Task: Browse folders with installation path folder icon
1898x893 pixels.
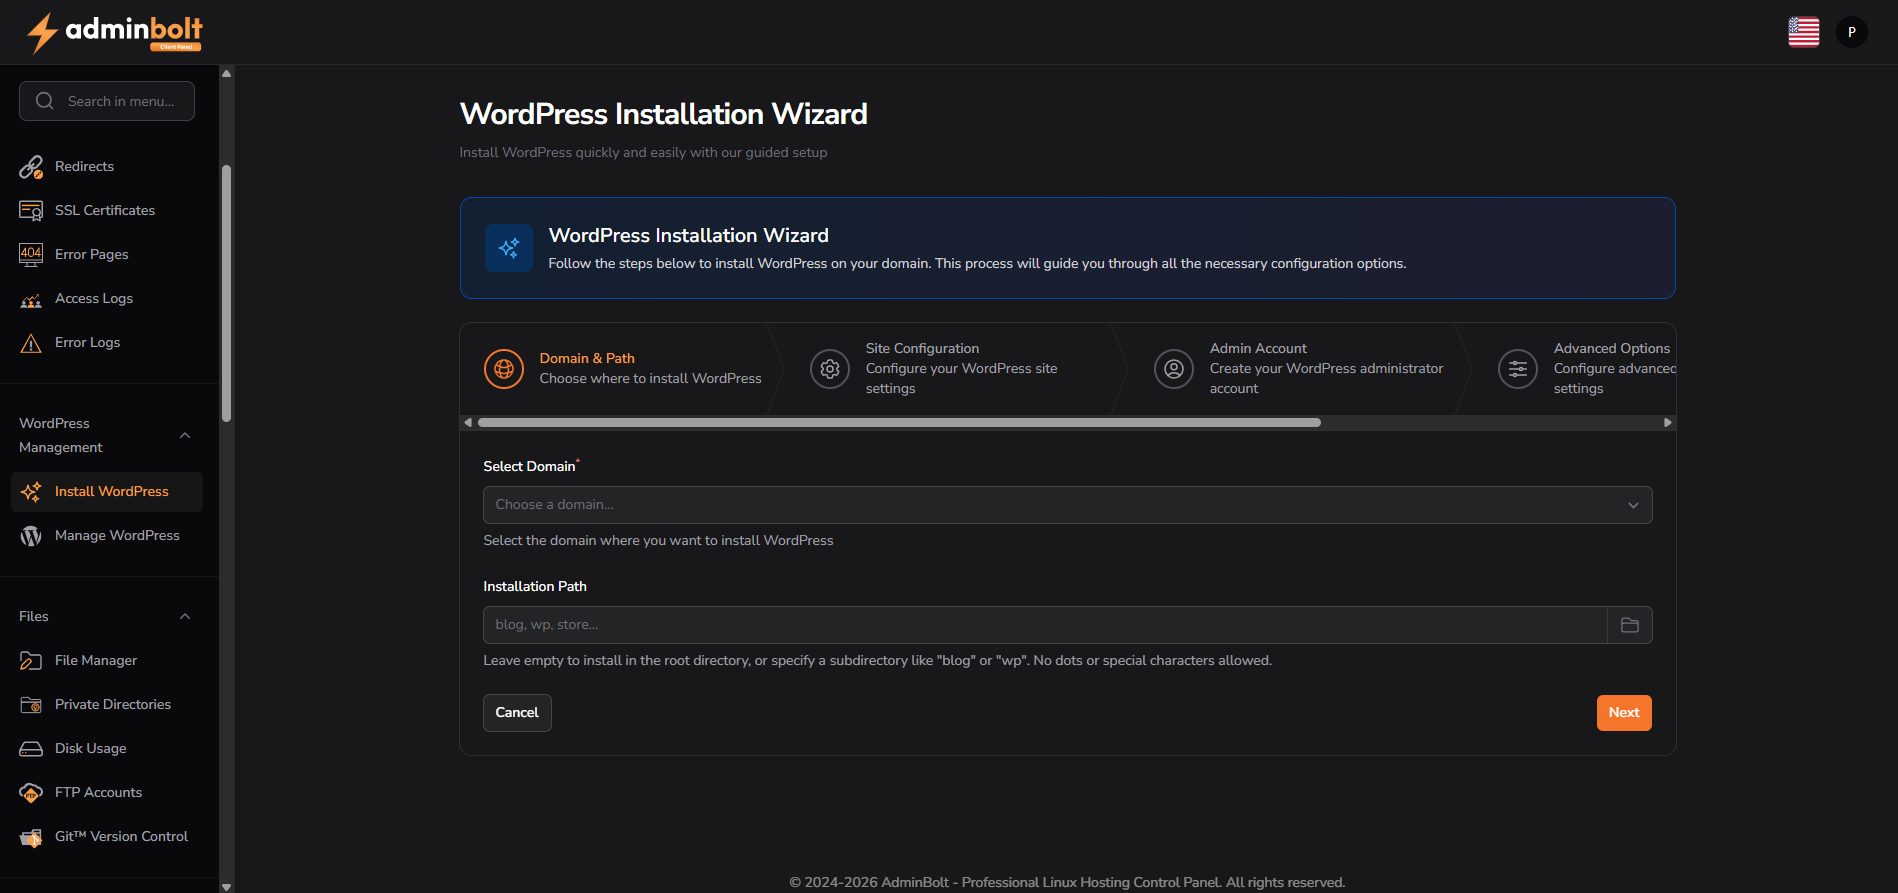Action: point(1630,625)
